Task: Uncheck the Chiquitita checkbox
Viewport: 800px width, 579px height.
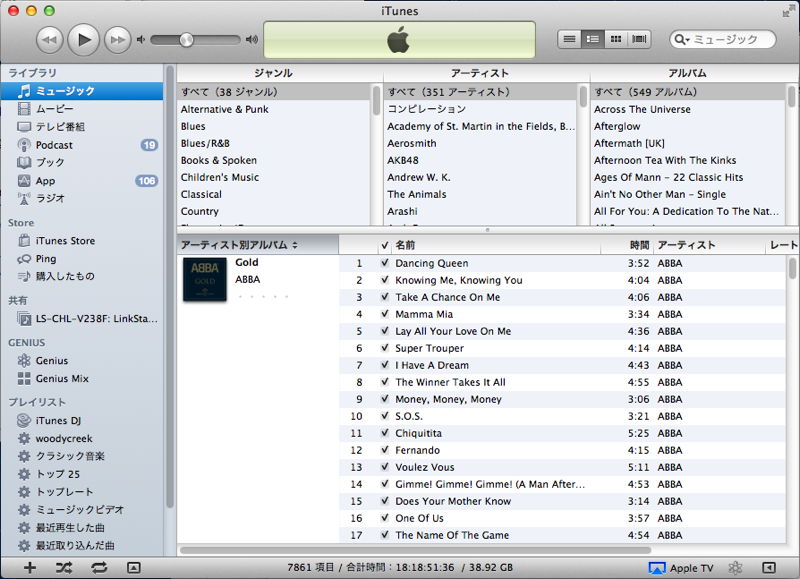Action: [x=385, y=433]
